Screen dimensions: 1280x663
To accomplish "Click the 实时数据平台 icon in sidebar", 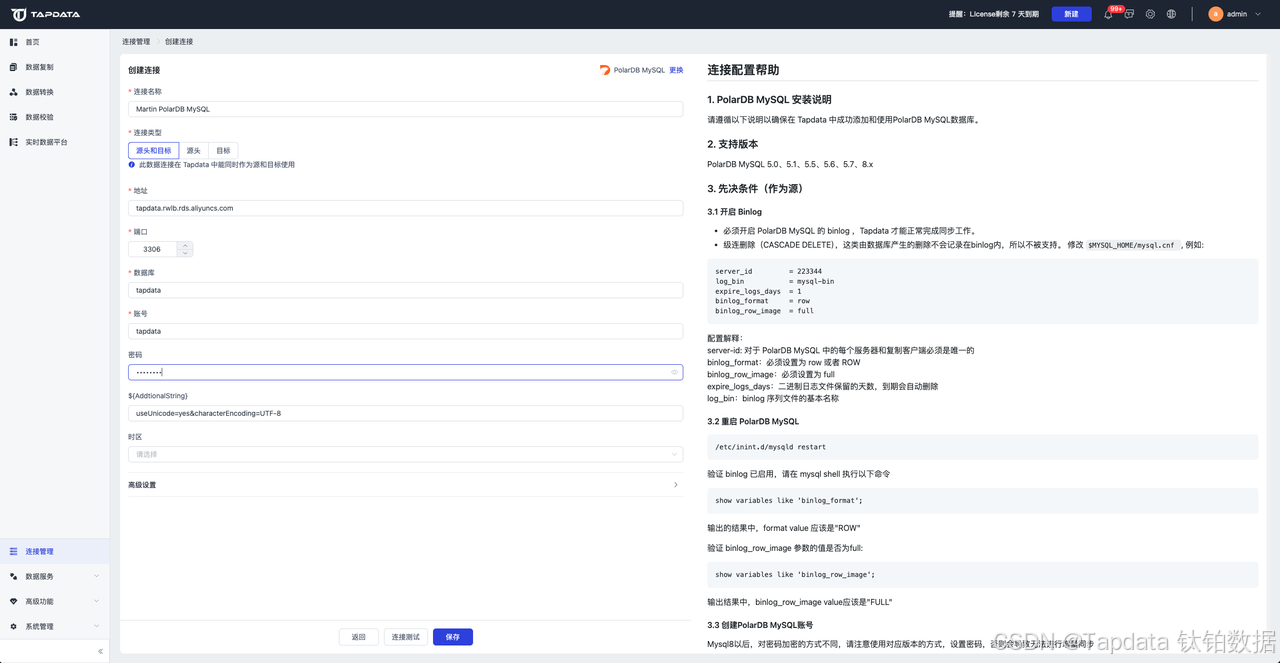I will [x=14, y=142].
